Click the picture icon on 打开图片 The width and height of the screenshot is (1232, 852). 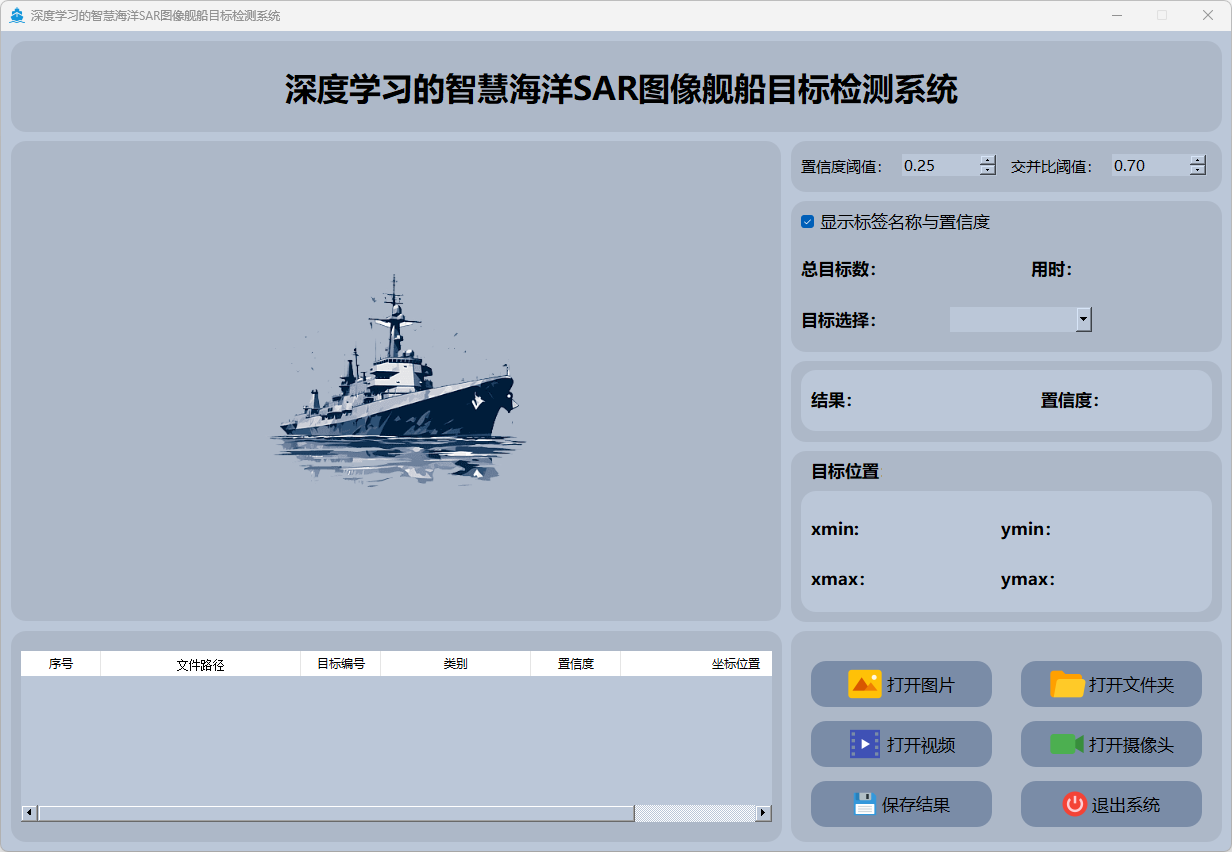[864, 684]
